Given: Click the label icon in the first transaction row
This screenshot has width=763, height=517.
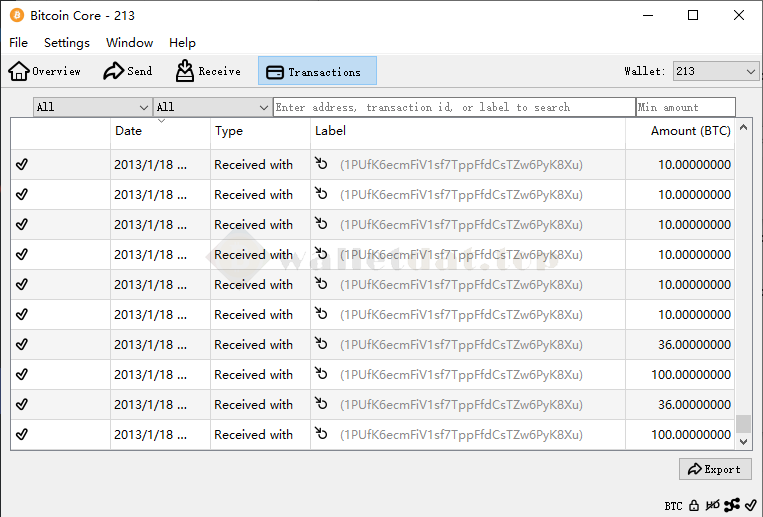Looking at the screenshot, I should 321,165.
